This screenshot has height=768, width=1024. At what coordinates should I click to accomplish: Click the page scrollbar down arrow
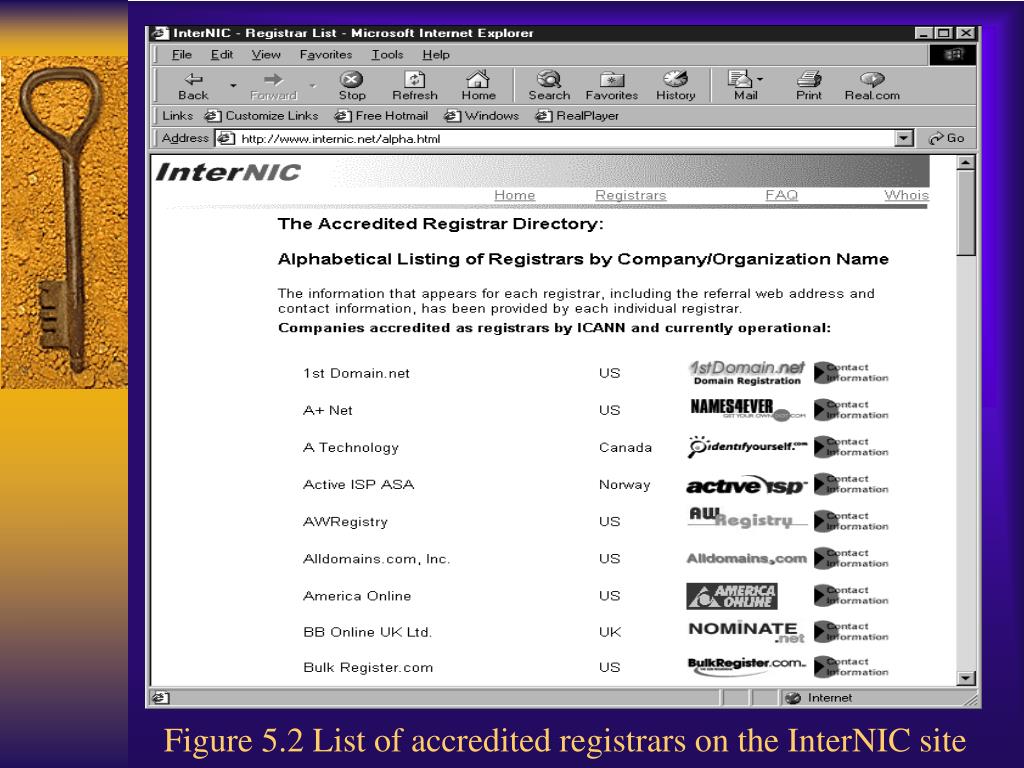click(x=966, y=678)
